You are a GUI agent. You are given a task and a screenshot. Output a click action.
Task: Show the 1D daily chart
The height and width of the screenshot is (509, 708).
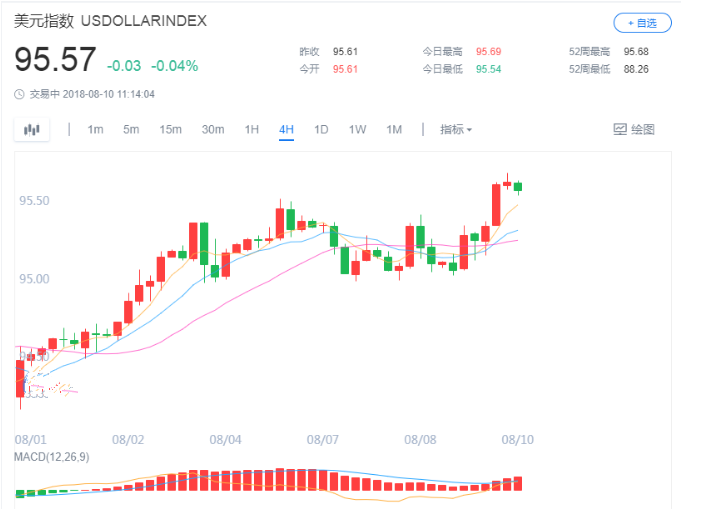pos(321,130)
